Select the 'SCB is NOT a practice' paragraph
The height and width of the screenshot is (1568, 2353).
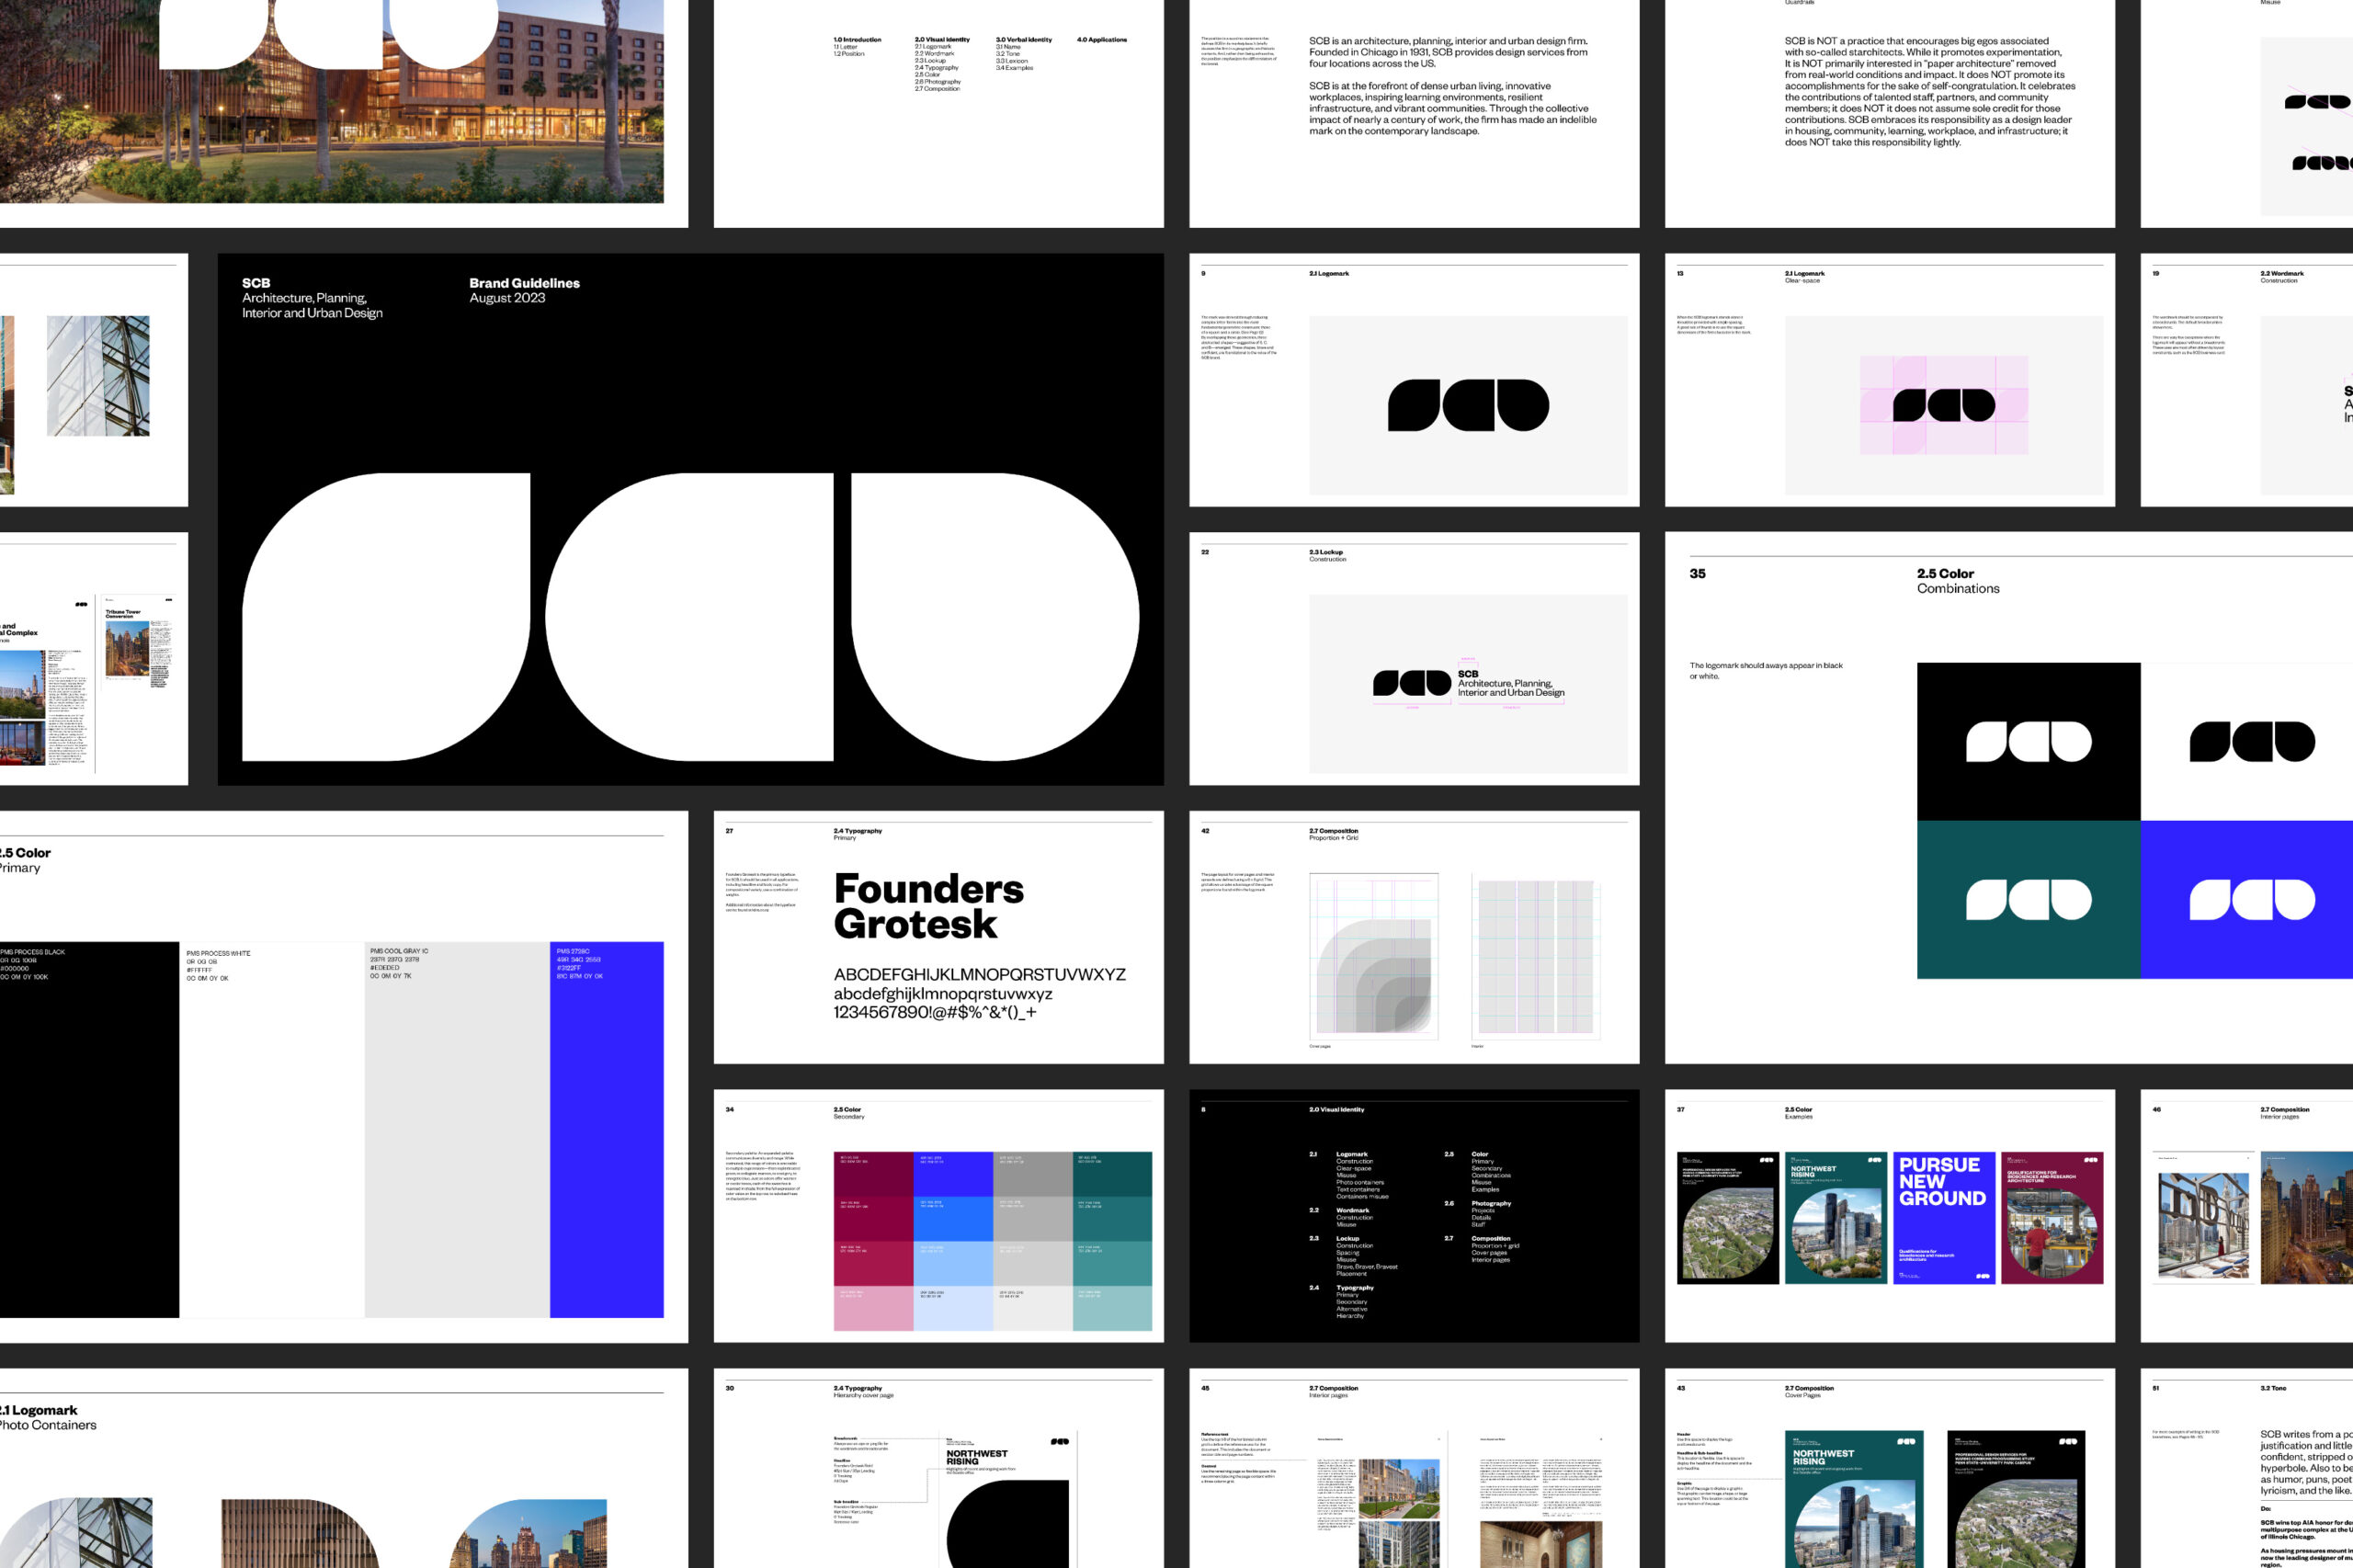point(1929,91)
